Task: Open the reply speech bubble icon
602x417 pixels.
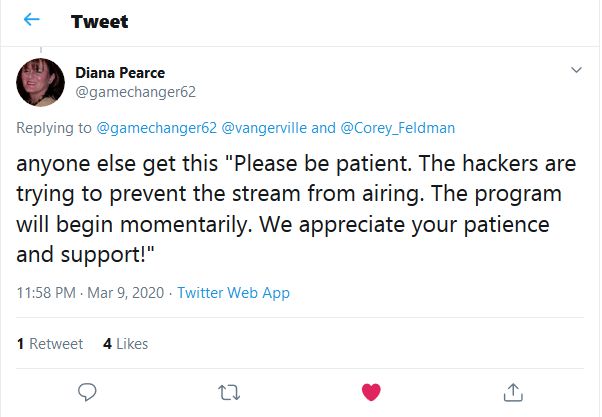Action: point(87,392)
